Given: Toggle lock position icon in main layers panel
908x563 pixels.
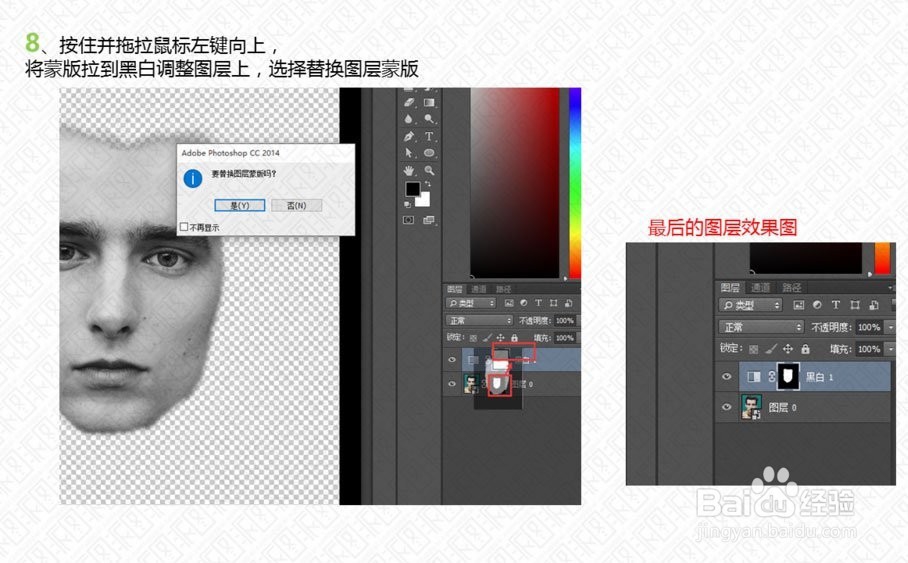Looking at the screenshot, I should 500,338.
